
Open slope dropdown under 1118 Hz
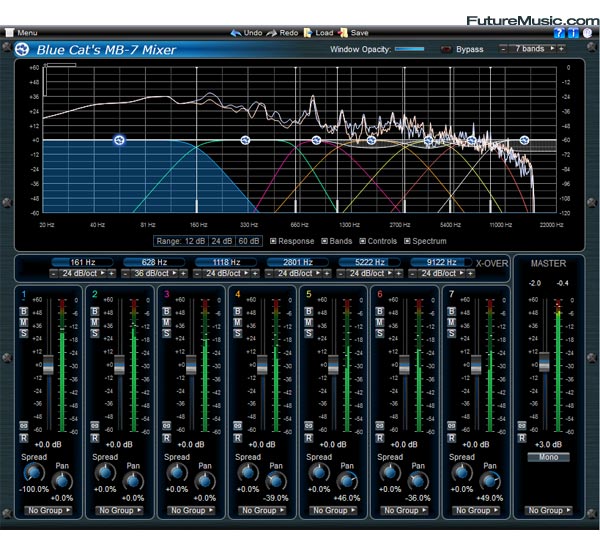pyautogui.click(x=226, y=273)
